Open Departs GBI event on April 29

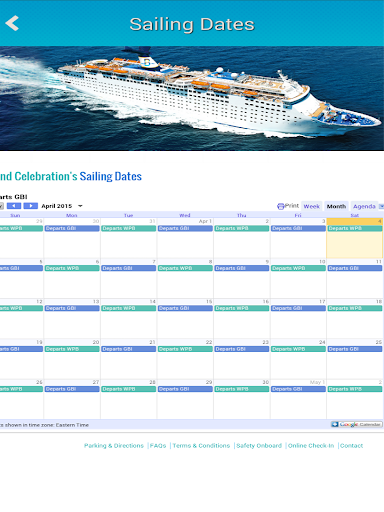click(185, 389)
